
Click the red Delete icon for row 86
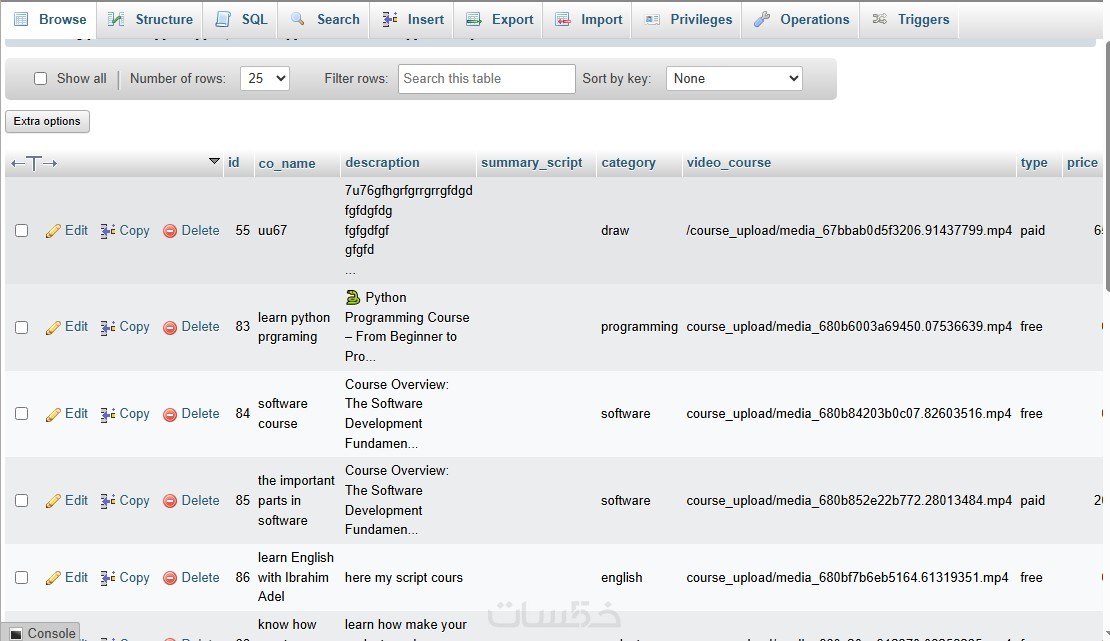click(x=170, y=578)
